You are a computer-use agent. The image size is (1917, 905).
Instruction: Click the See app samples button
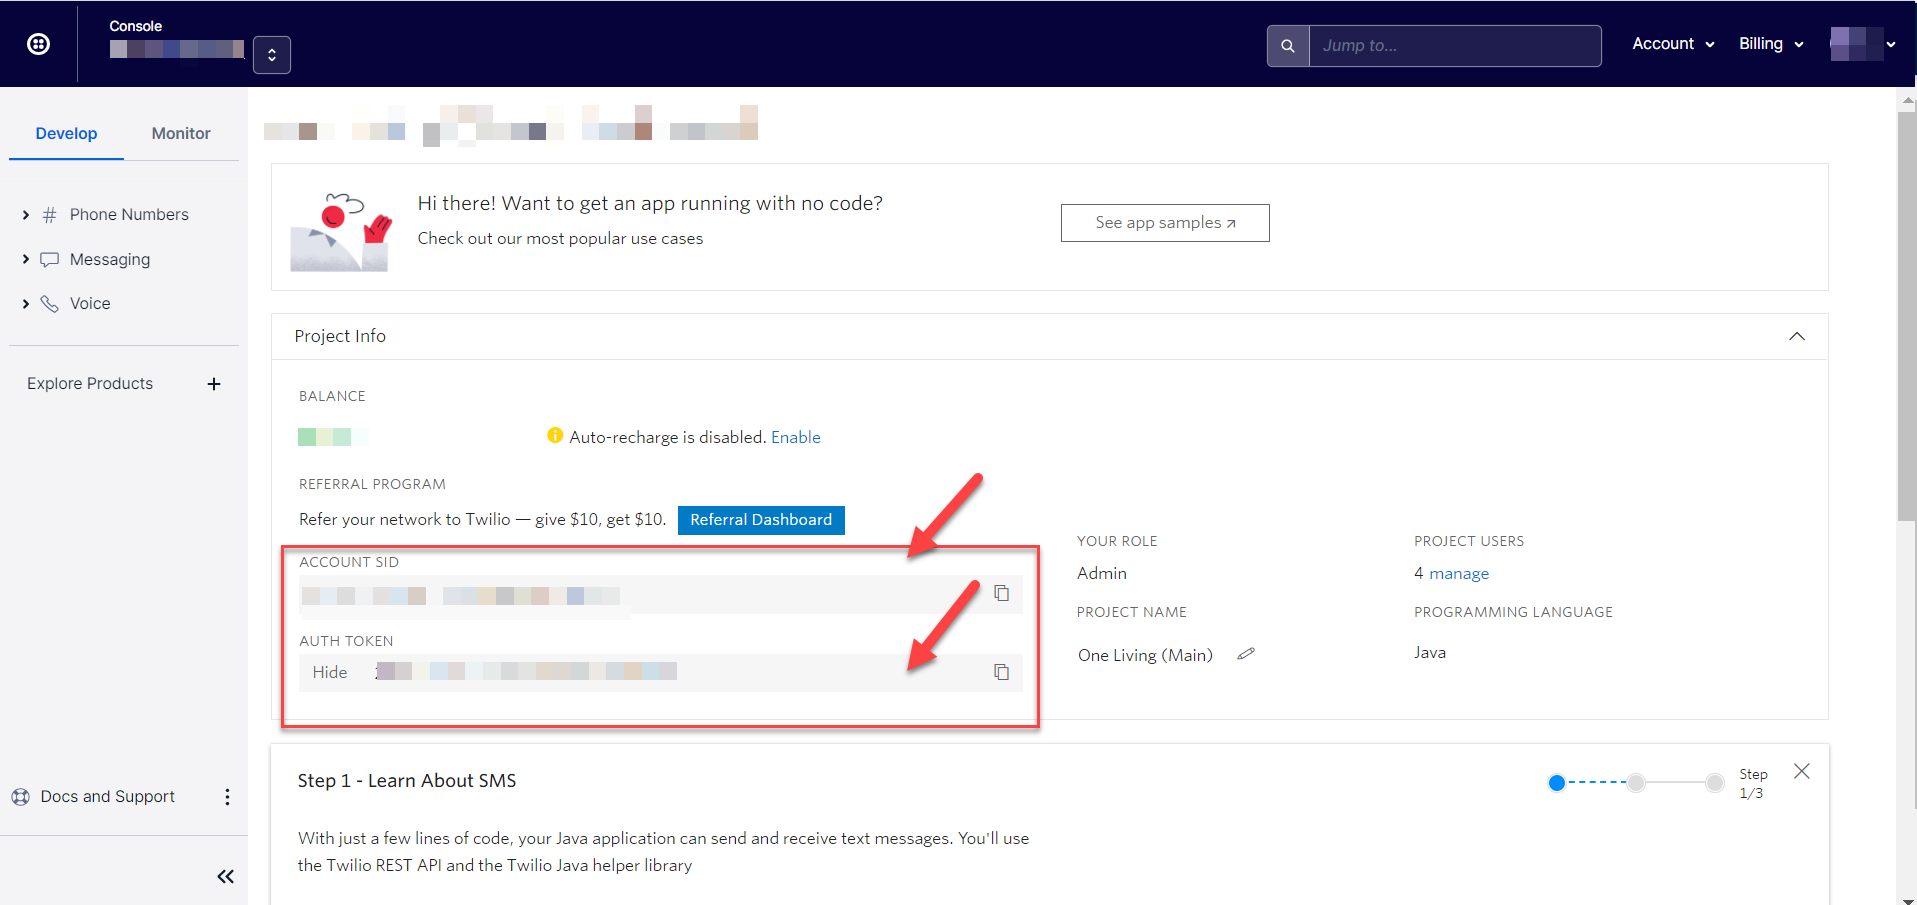click(x=1165, y=223)
